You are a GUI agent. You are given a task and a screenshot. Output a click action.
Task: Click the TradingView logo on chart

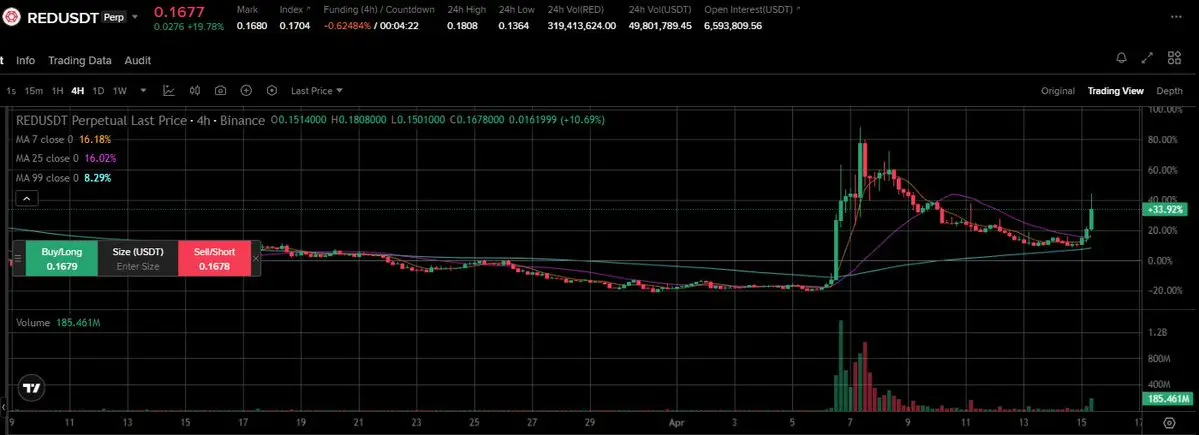[31, 388]
